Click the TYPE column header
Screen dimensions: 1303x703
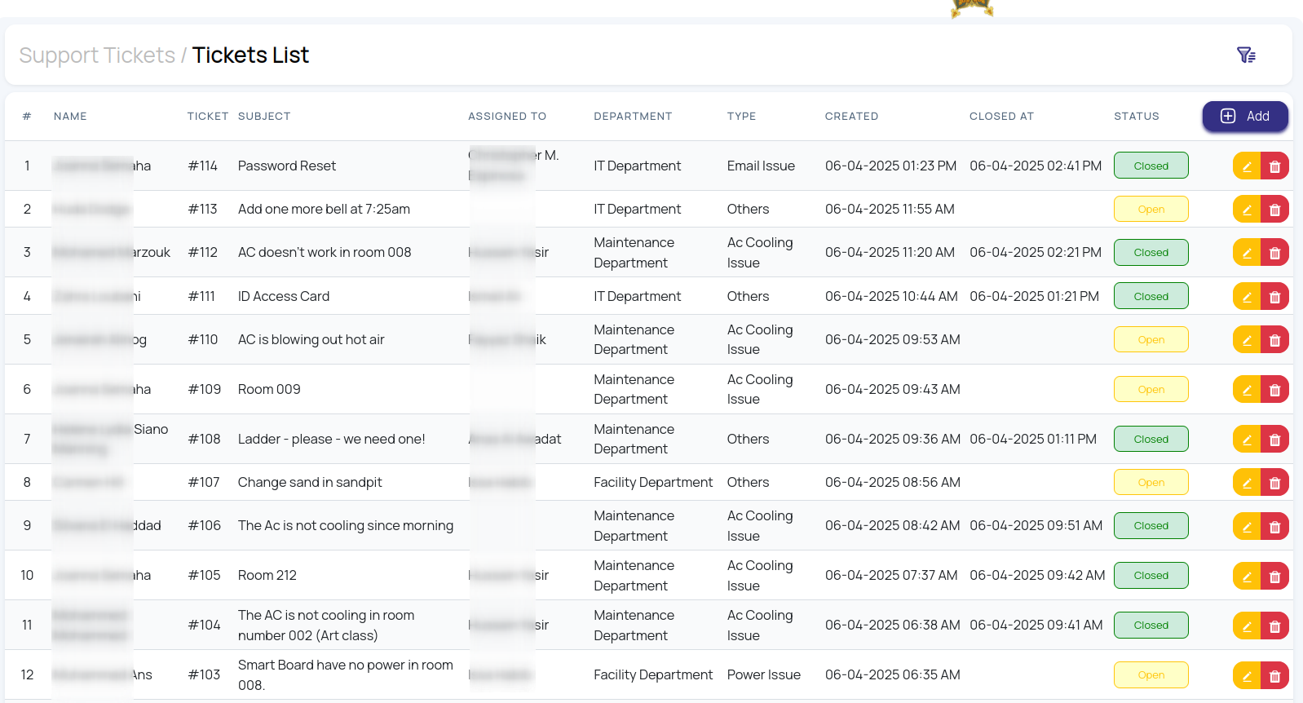(x=741, y=116)
